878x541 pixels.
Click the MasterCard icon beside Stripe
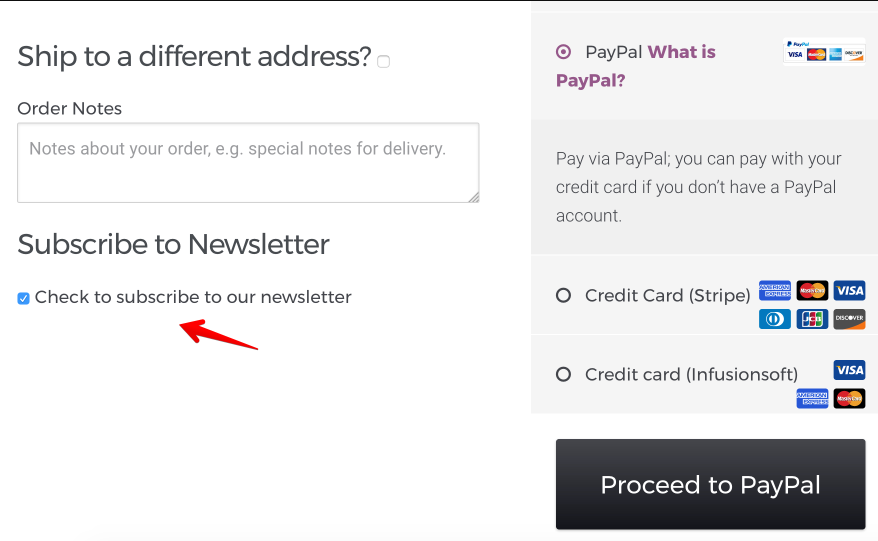click(812, 291)
